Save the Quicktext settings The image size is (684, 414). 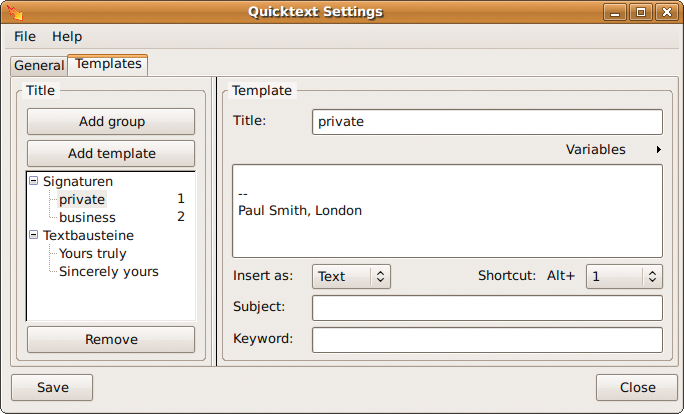52,387
